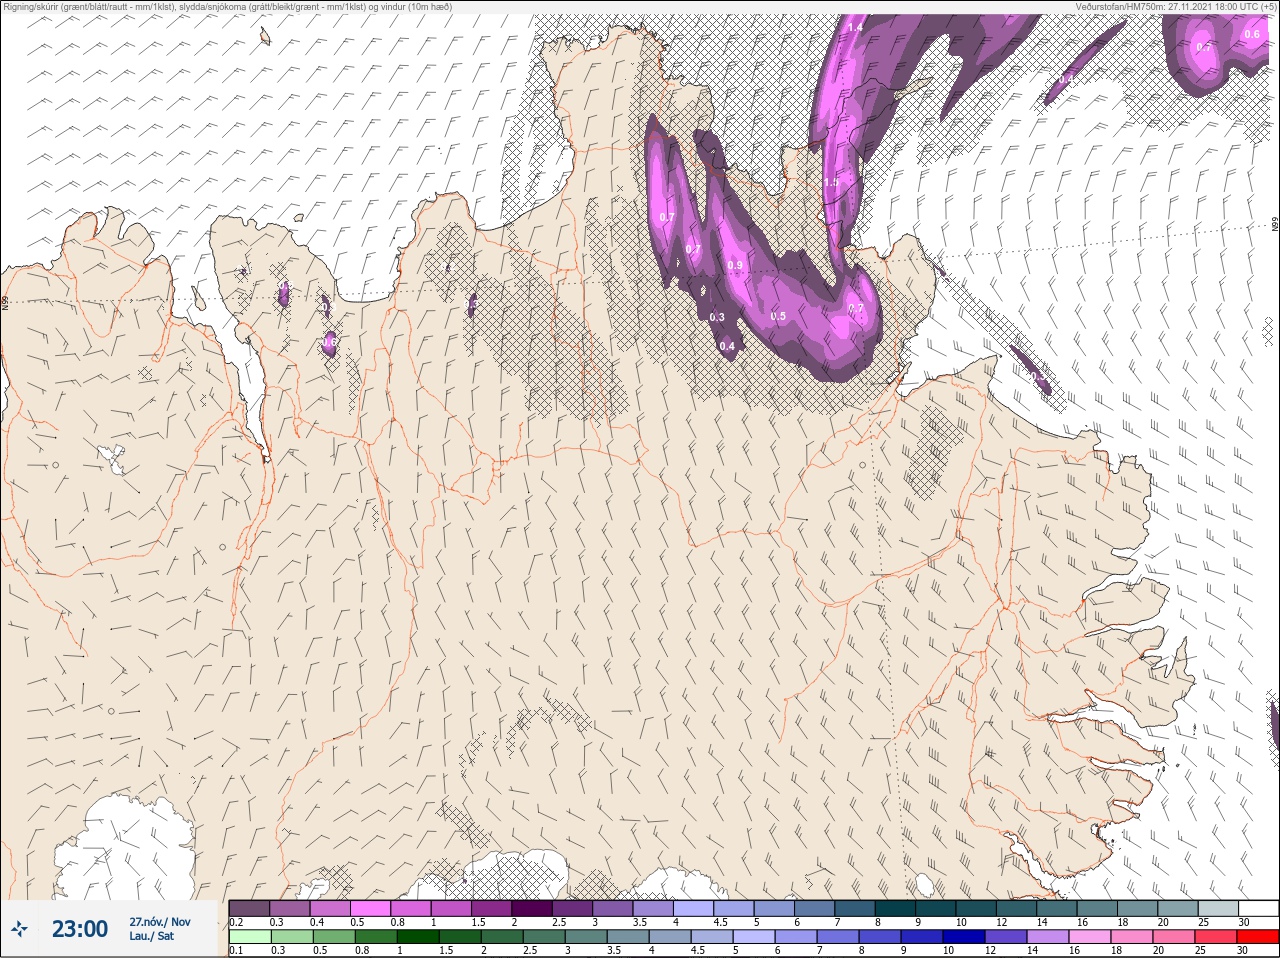The width and height of the screenshot is (1280, 958).
Task: Click the Veðurstofan logo icon beside the time
Action: (19, 929)
